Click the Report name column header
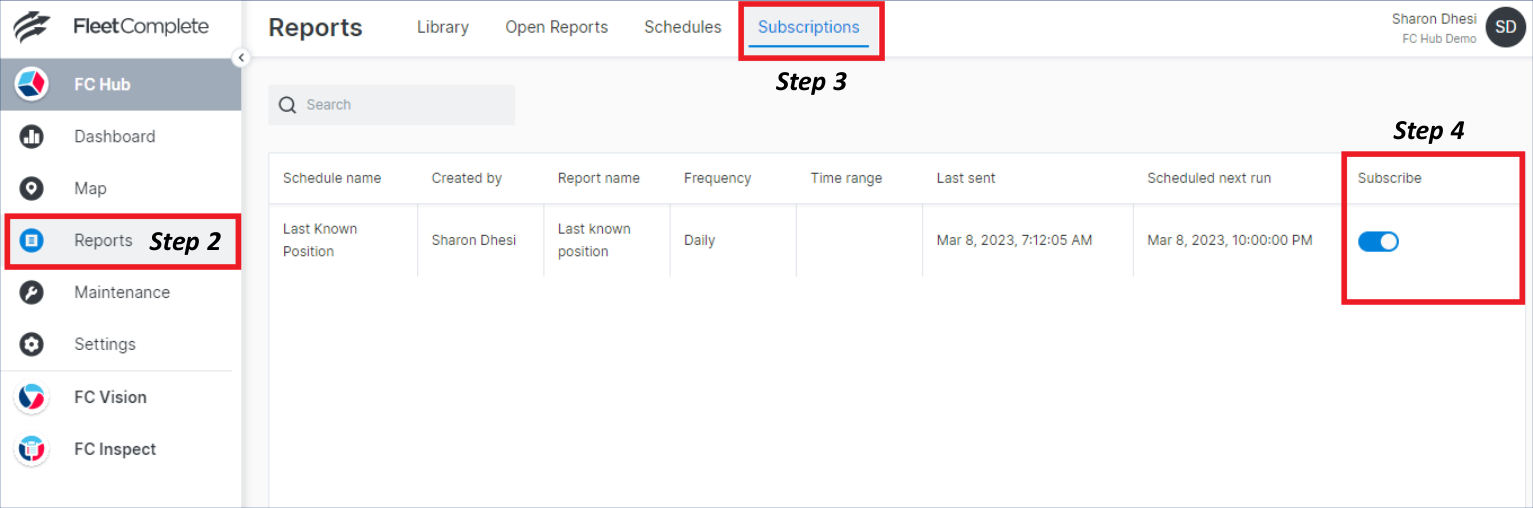The width and height of the screenshot is (1533, 508). [599, 178]
